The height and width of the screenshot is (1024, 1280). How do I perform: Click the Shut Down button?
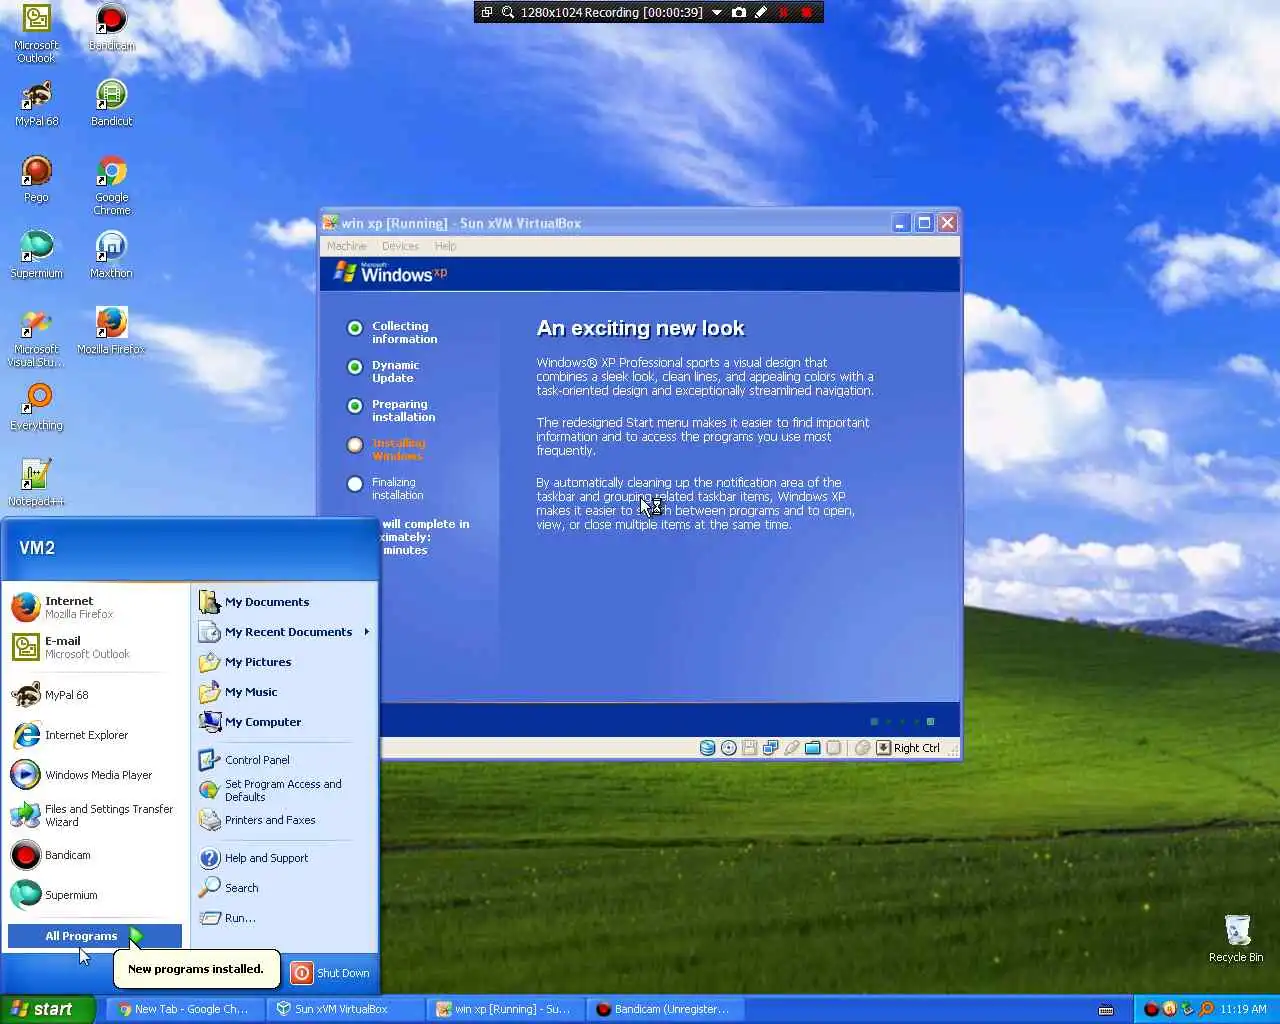pyautogui.click(x=331, y=973)
